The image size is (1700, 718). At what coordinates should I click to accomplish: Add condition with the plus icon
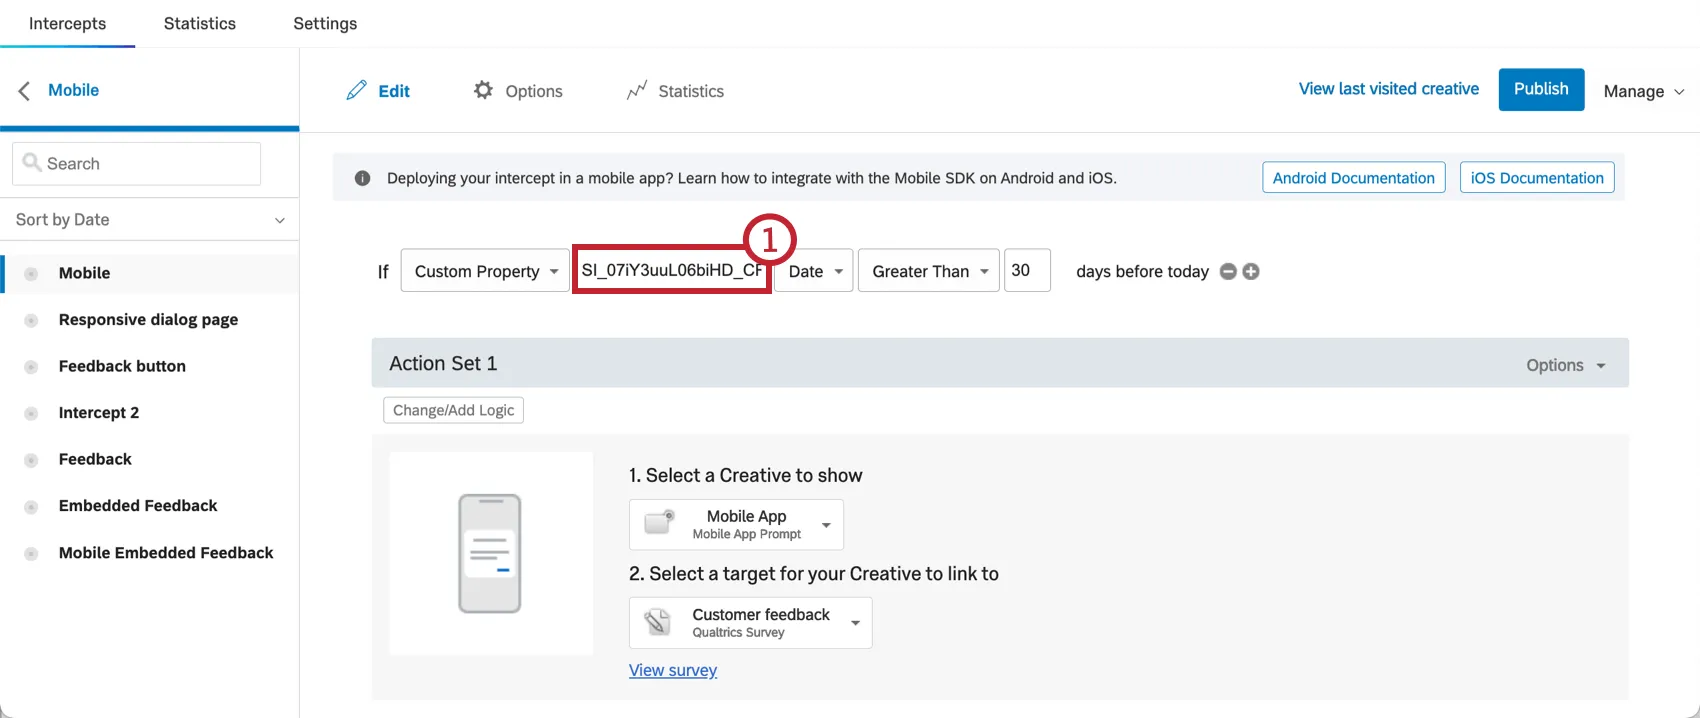[x=1251, y=271]
